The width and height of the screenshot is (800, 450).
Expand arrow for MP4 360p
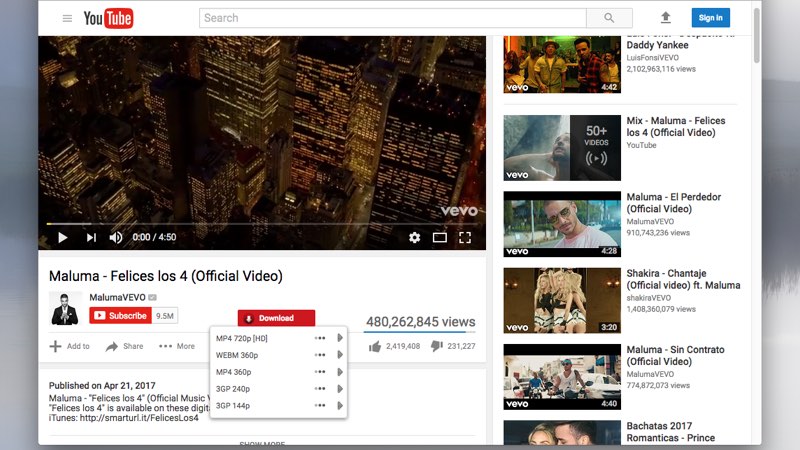(340, 372)
